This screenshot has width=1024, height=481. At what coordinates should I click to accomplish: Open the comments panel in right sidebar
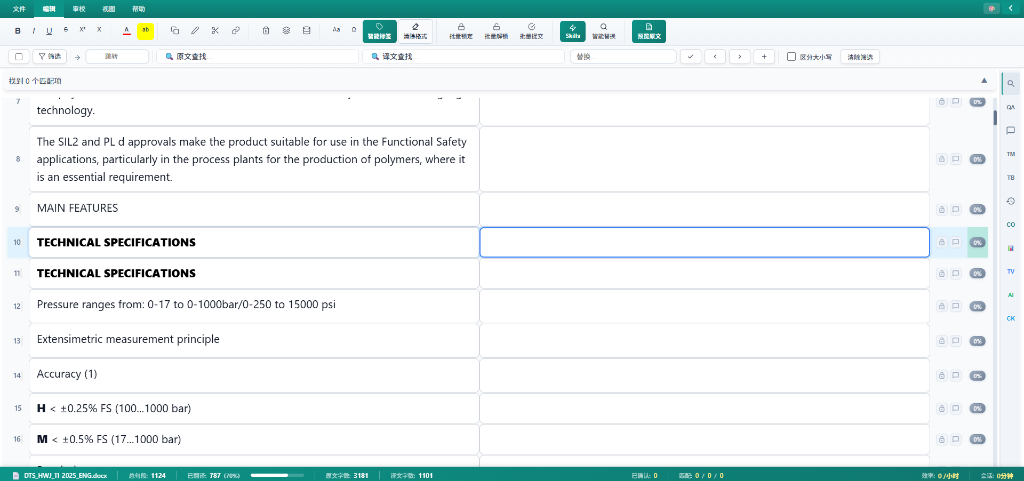[1010, 131]
